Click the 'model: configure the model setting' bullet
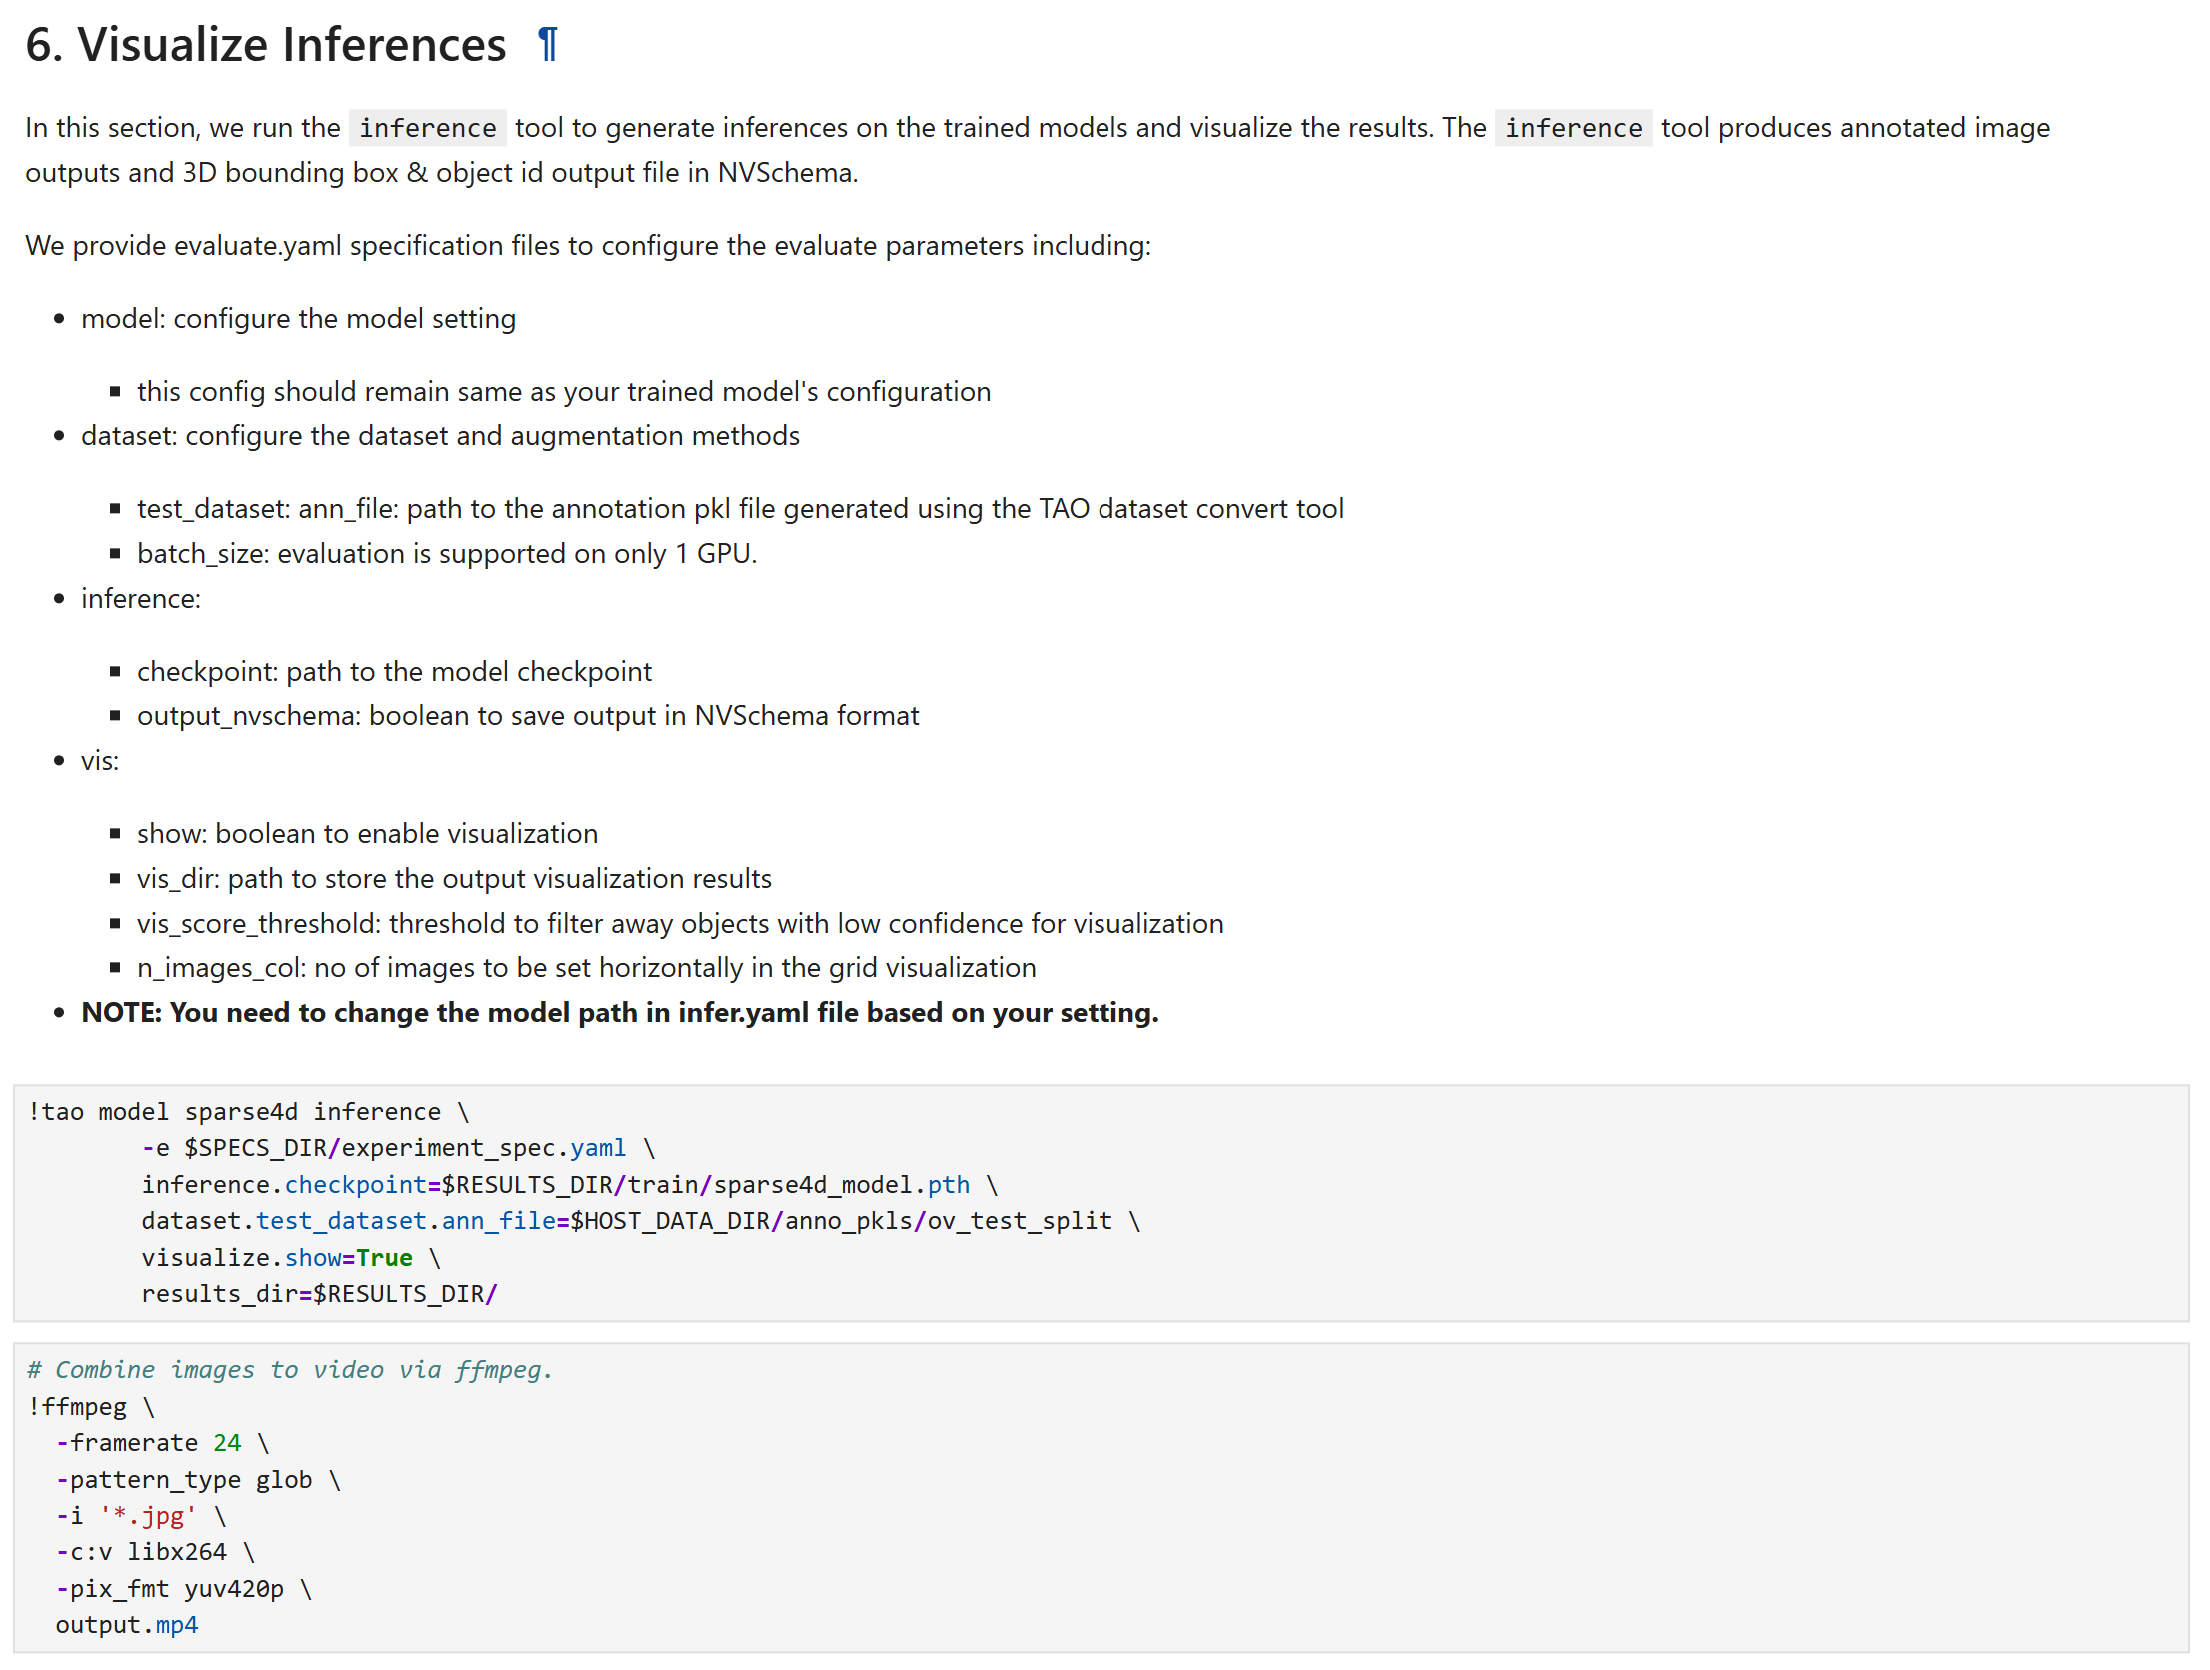The image size is (2210, 1670). [x=298, y=319]
